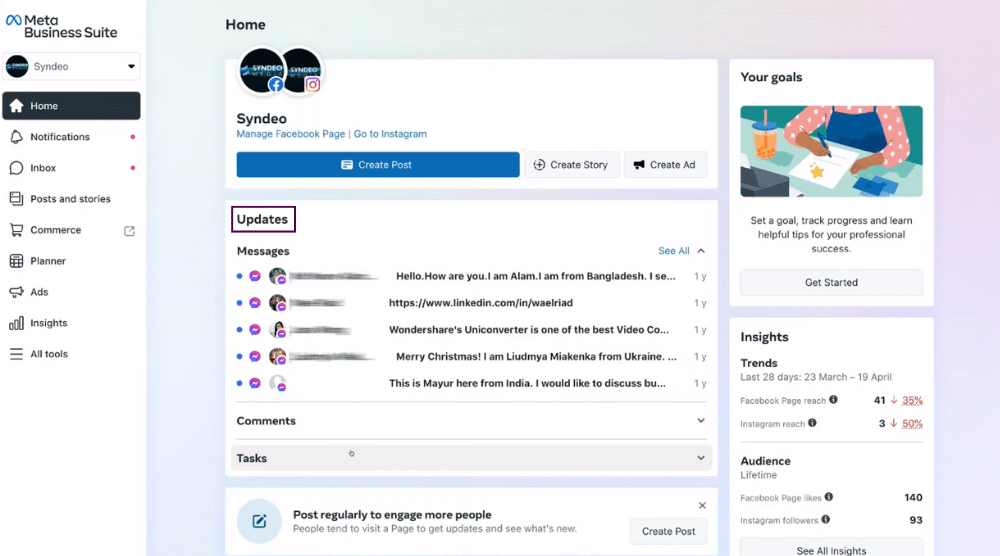
Task: Click the Syndeo Facebook page avatar
Action: (x=261, y=70)
